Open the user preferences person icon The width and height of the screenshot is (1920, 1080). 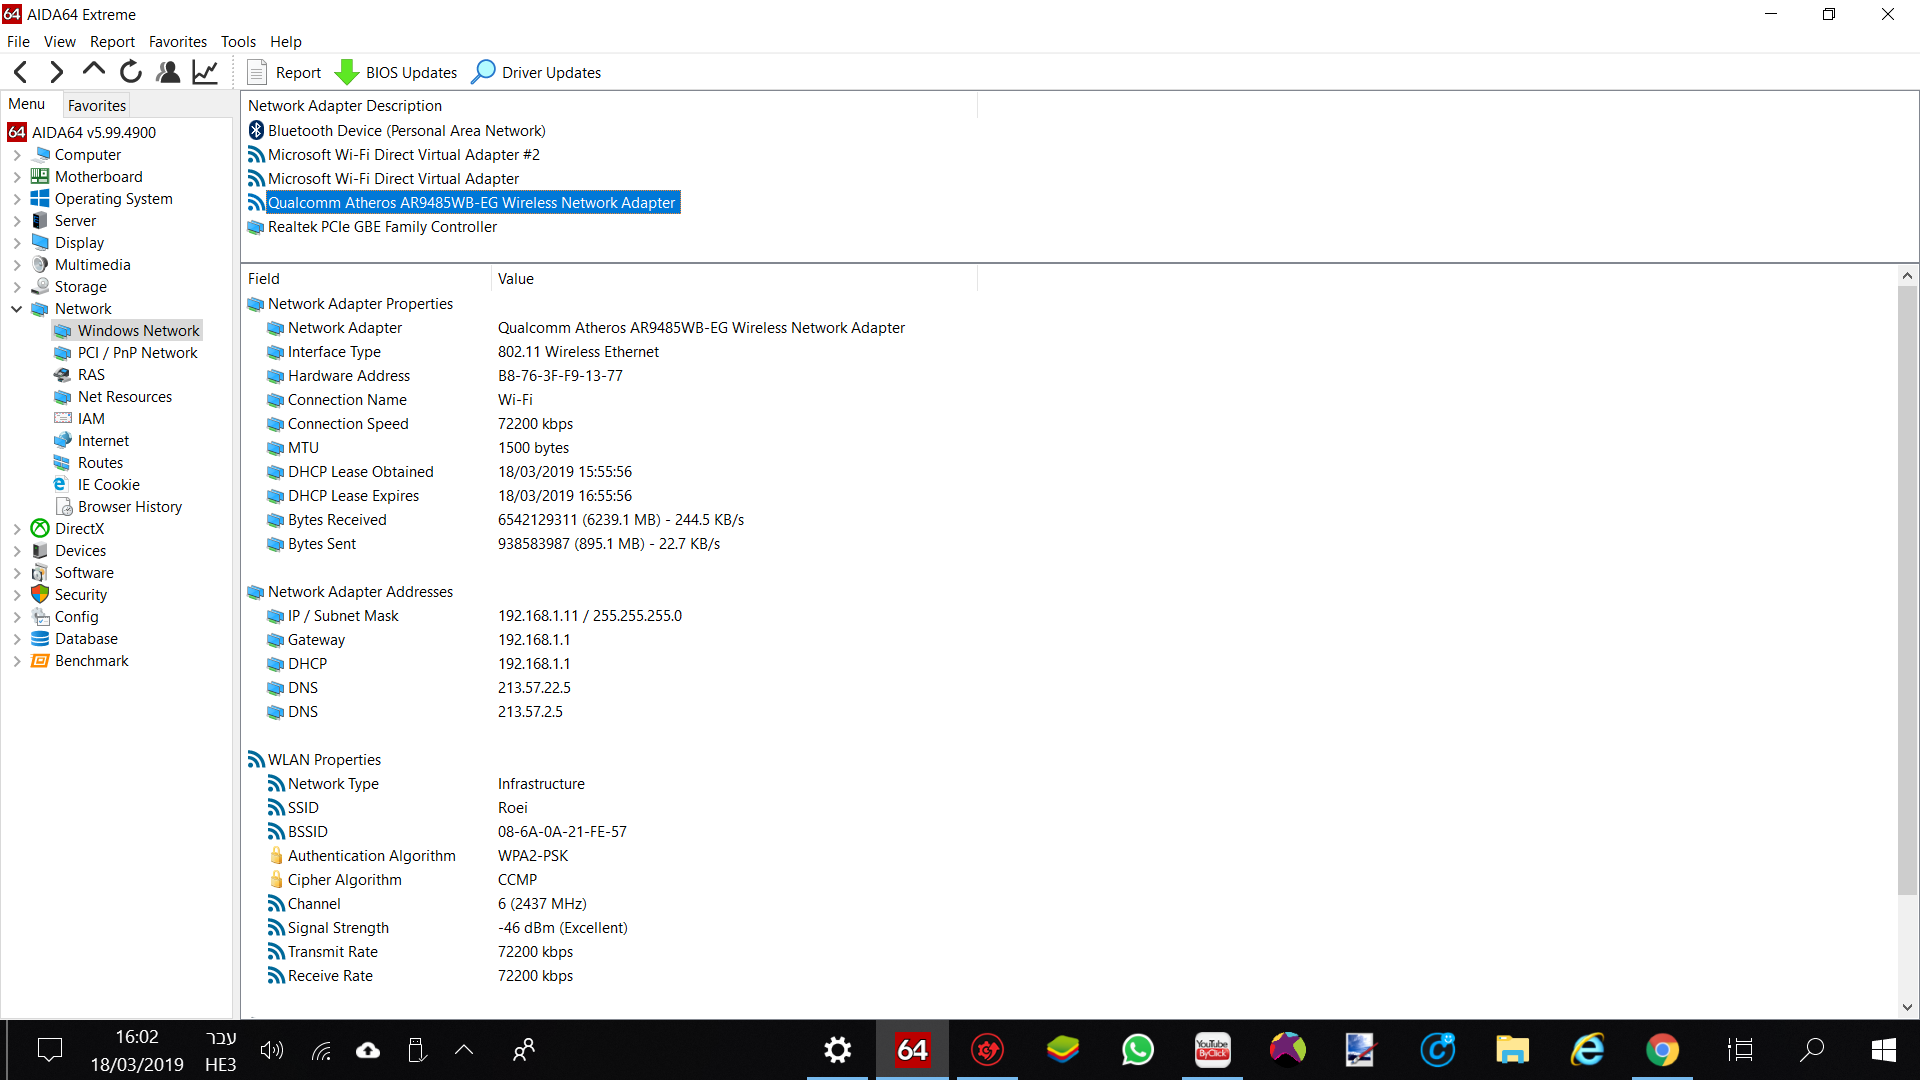(168, 72)
